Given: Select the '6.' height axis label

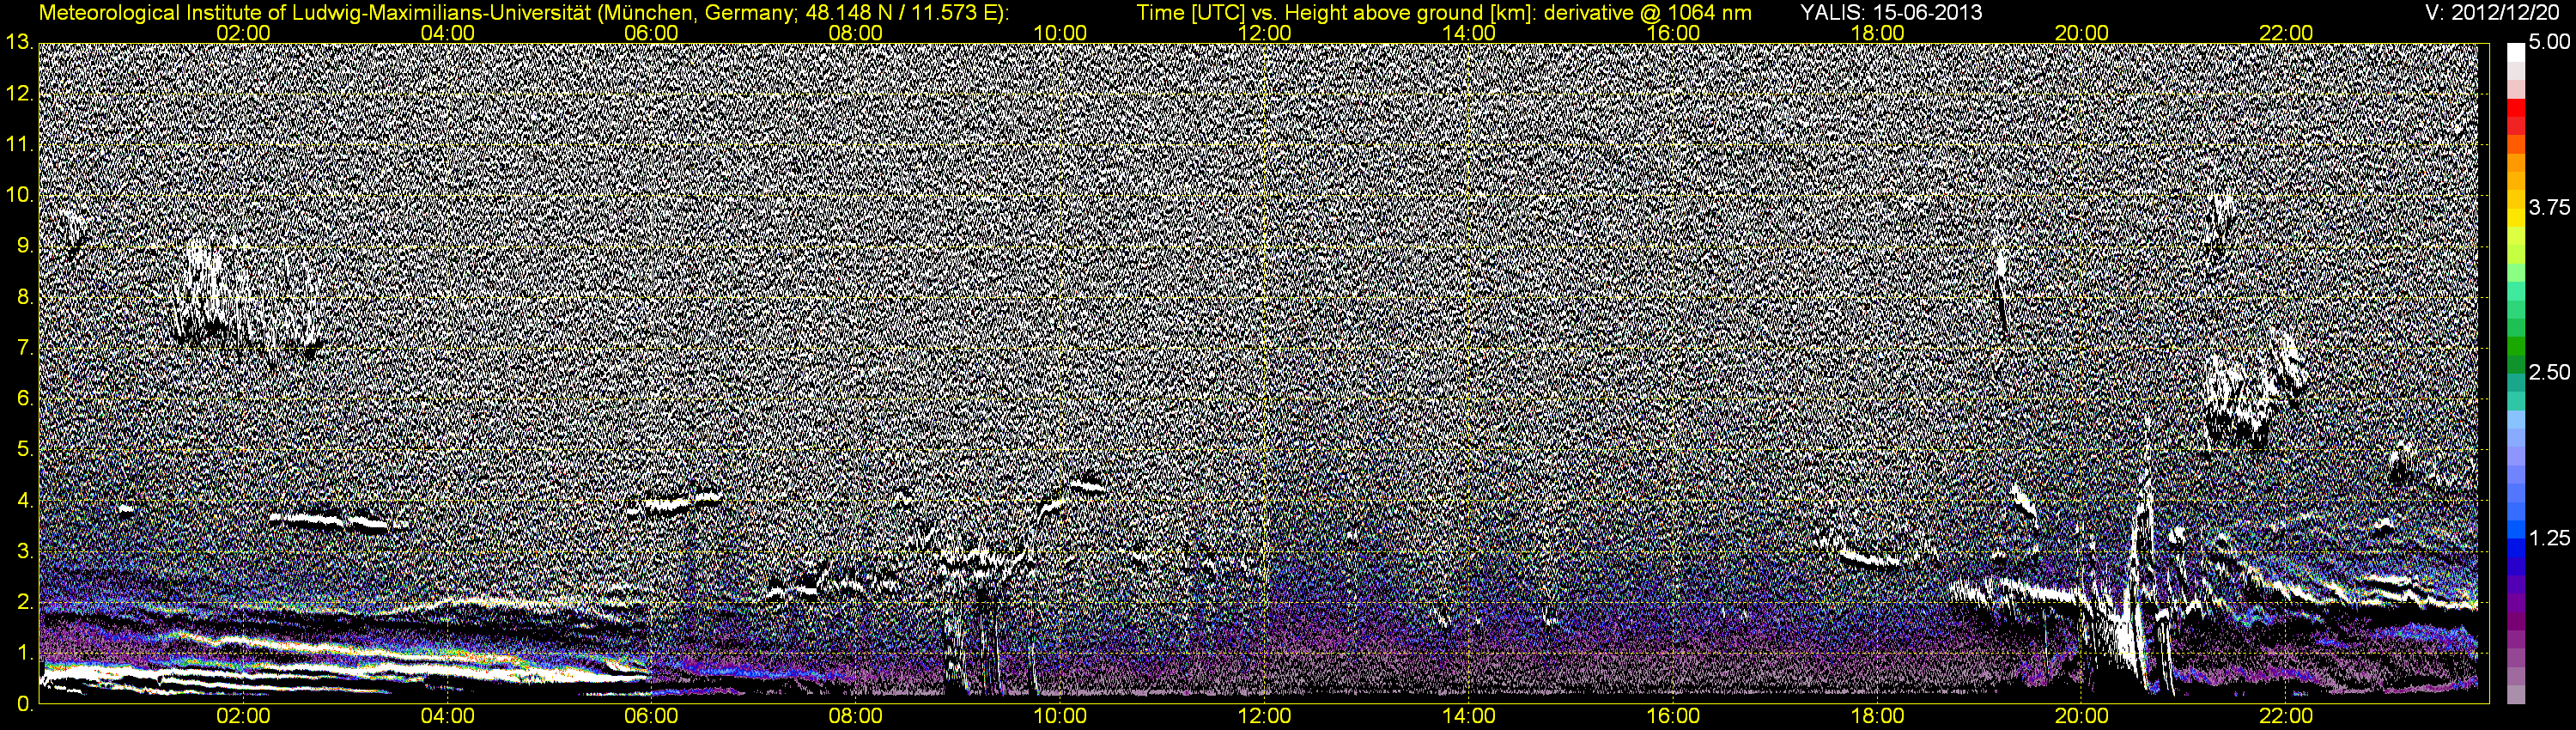Looking at the screenshot, I should tap(25, 399).
